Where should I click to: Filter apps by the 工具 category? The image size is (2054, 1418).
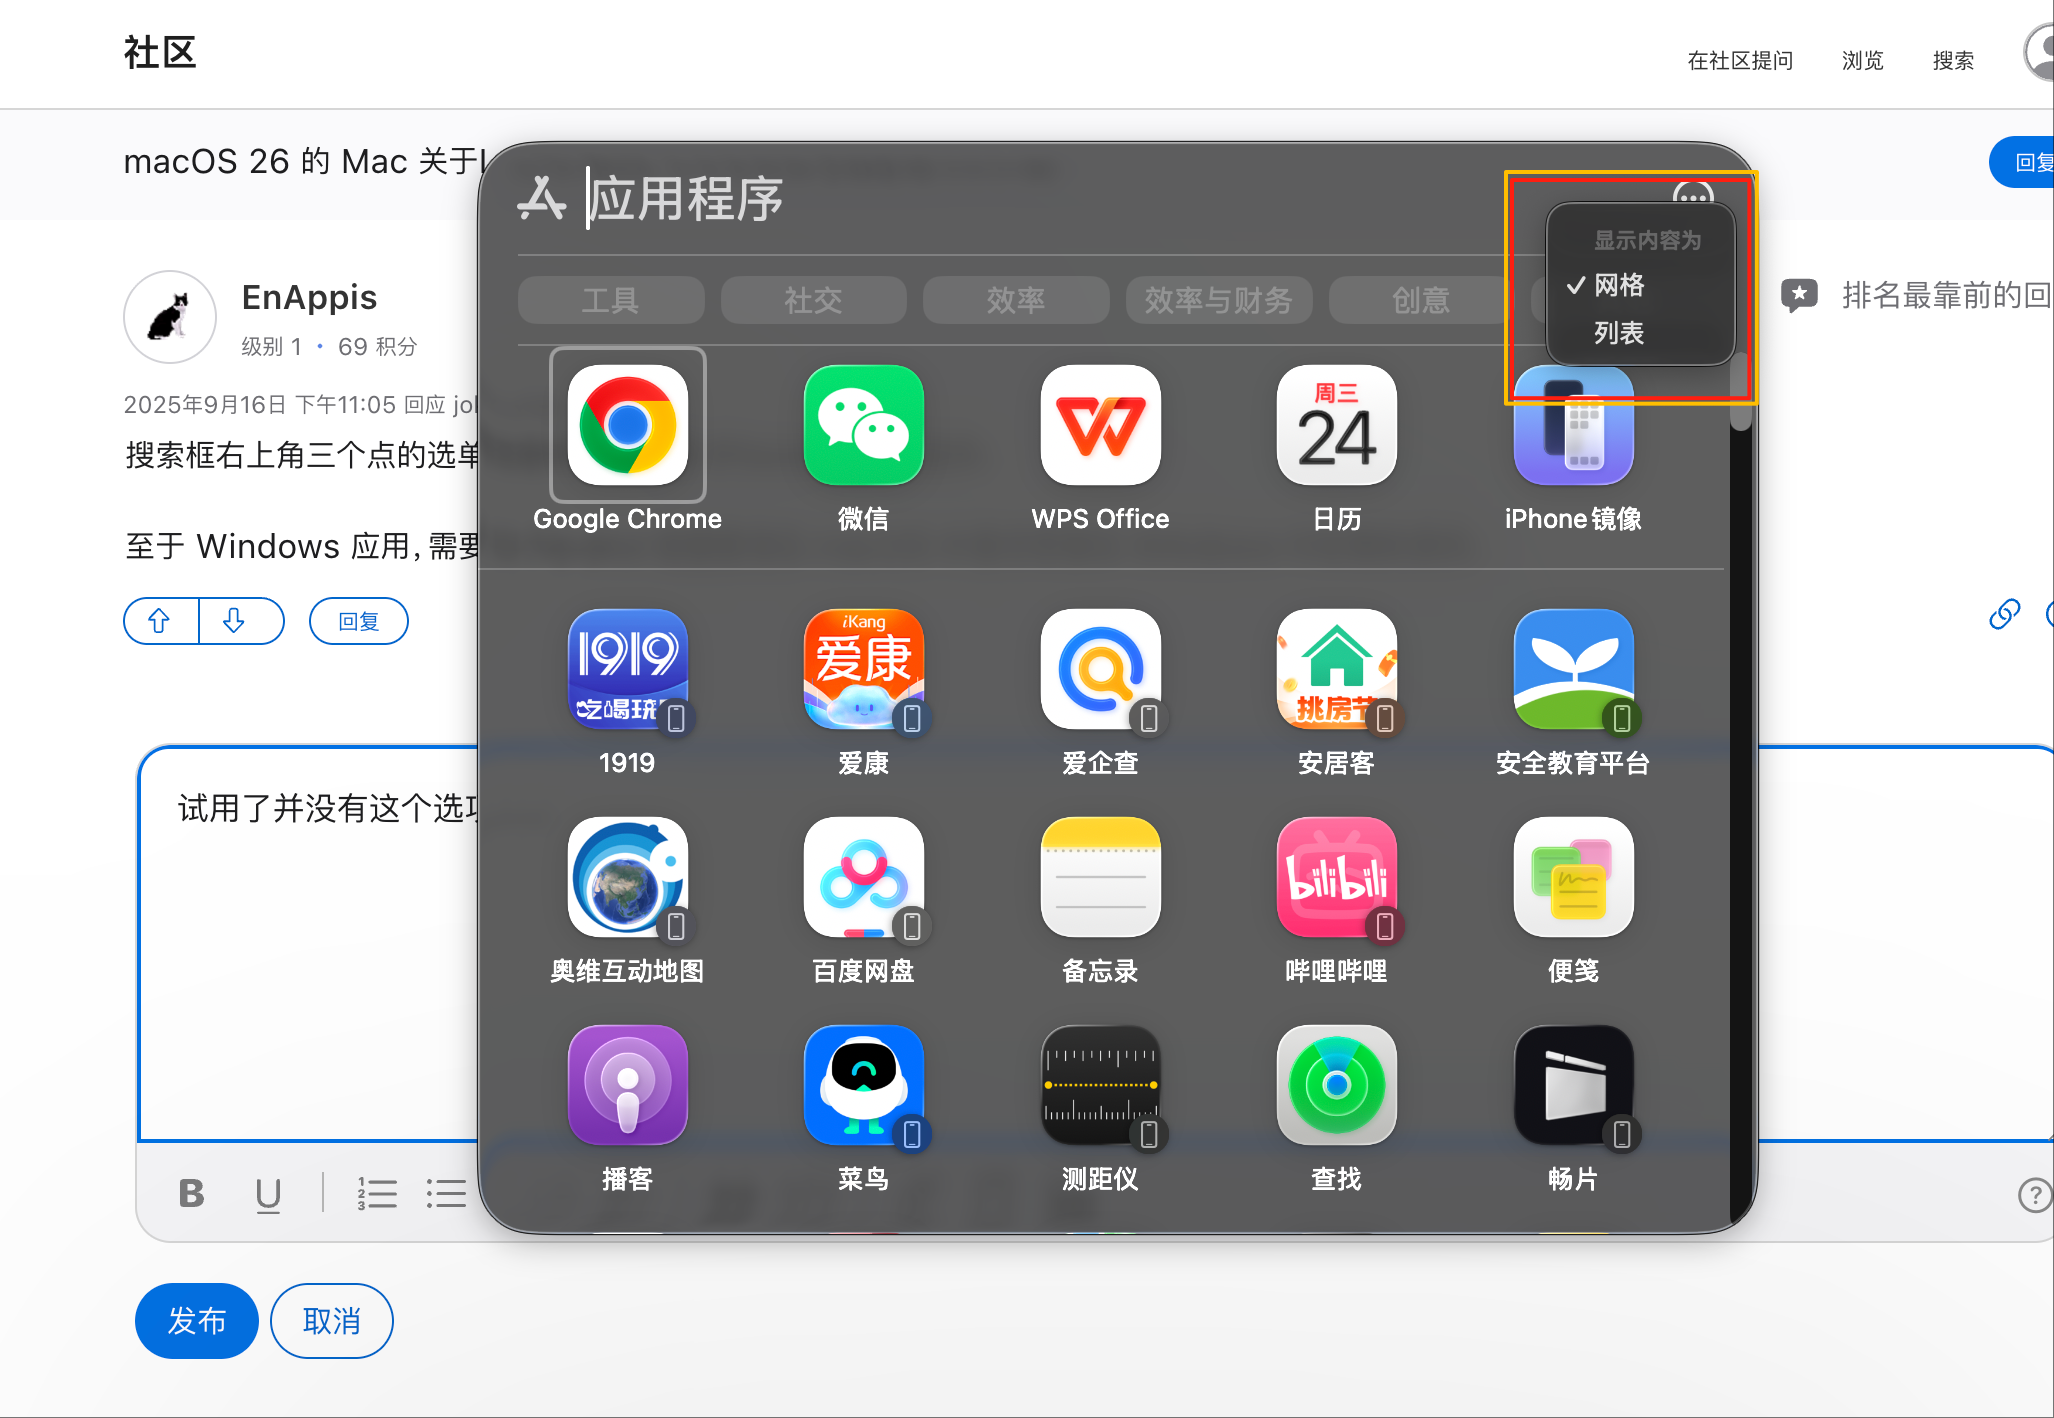610,300
